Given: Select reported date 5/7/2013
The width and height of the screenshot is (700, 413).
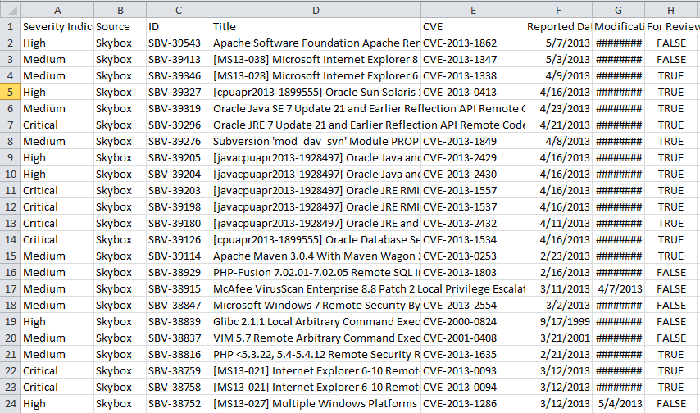Looking at the screenshot, I should click(559, 43).
